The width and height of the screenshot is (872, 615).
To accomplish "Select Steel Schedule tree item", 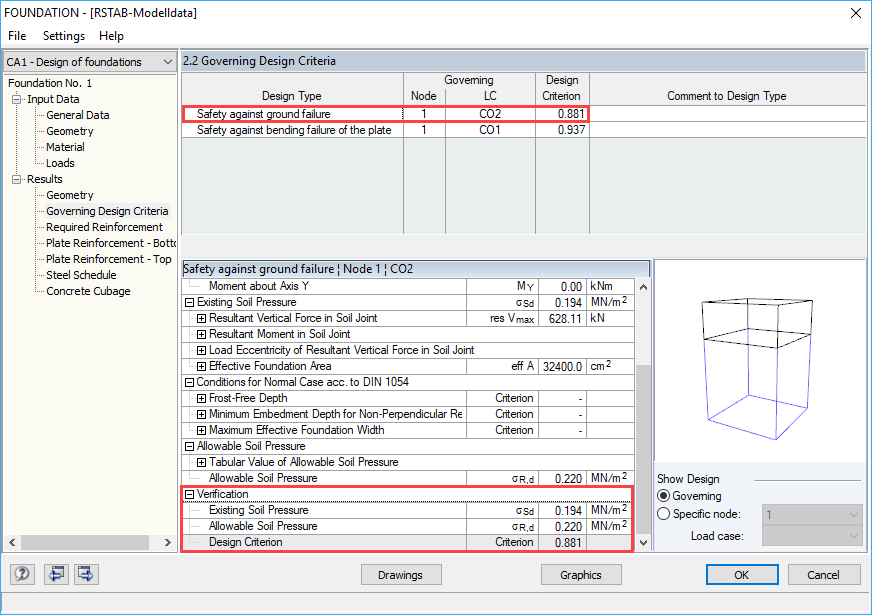I will [81, 275].
